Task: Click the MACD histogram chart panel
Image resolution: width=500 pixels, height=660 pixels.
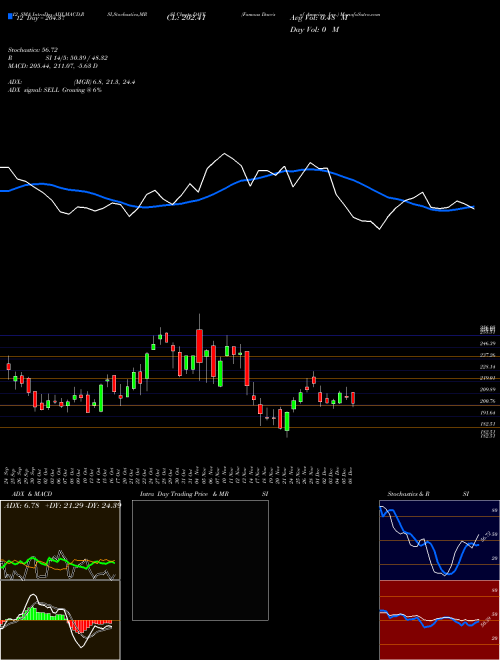Action: pos(60,620)
